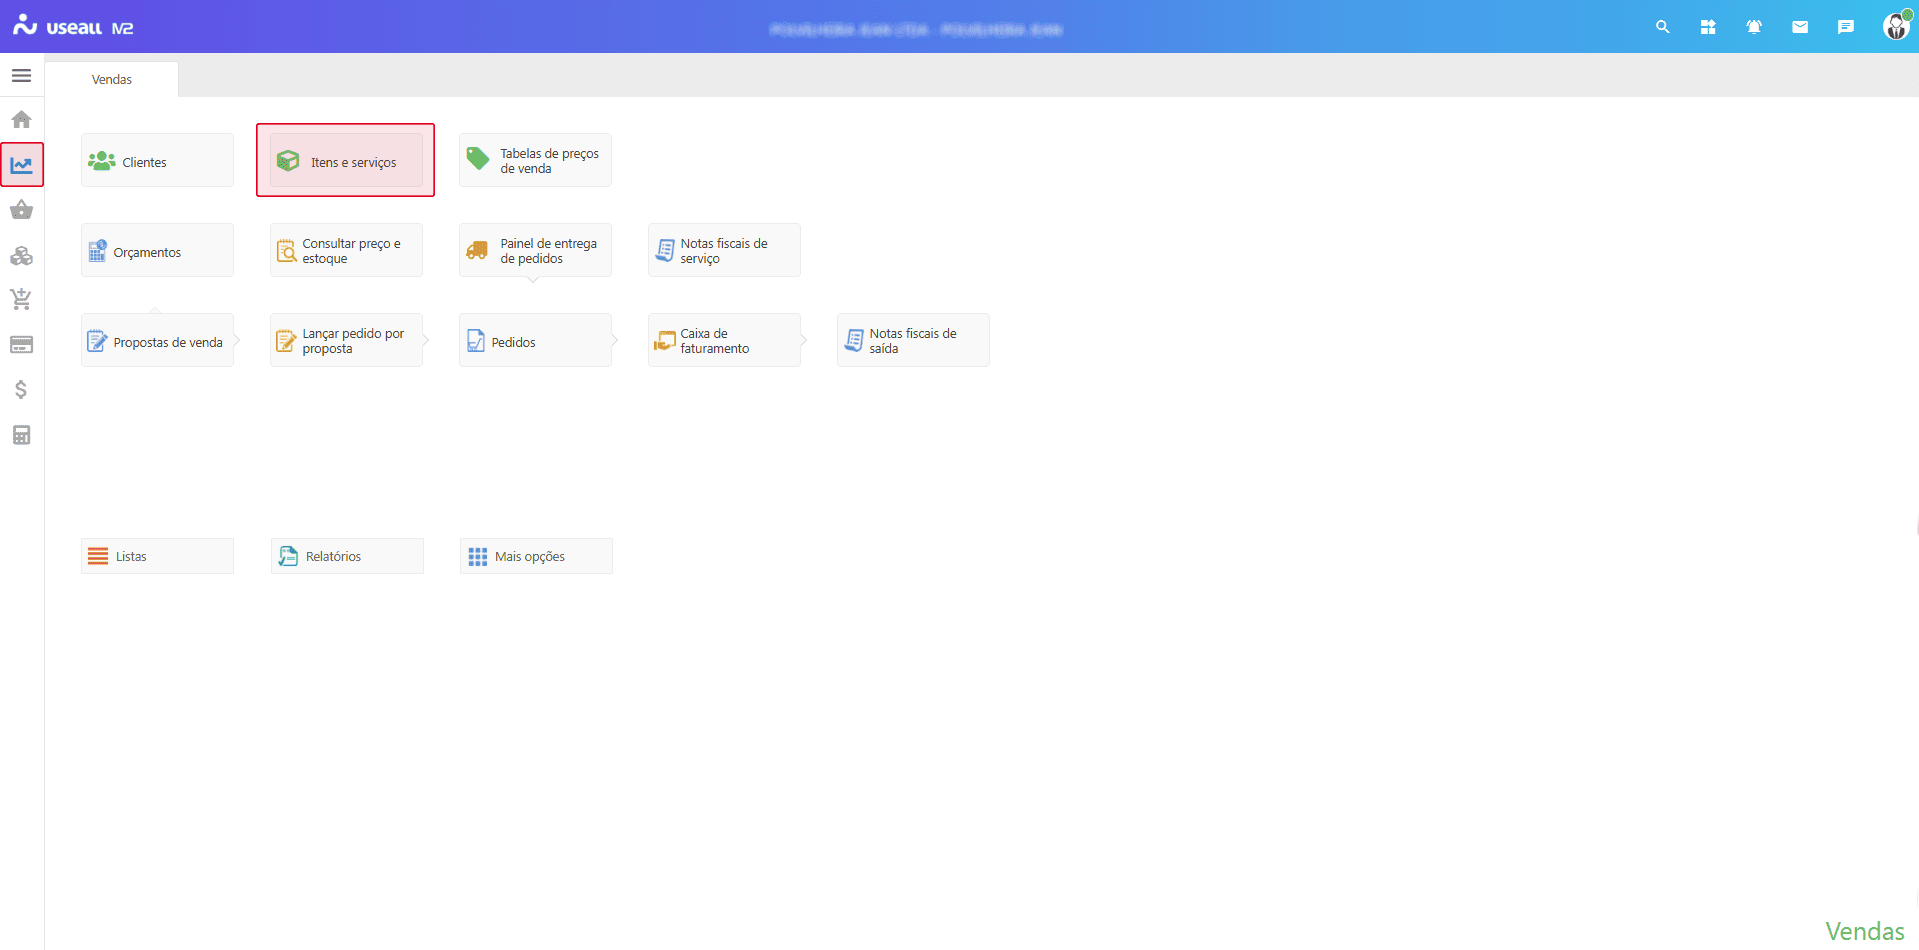Open notifications bell in the header
Image resolution: width=1919 pixels, height=950 pixels.
pyautogui.click(x=1753, y=27)
